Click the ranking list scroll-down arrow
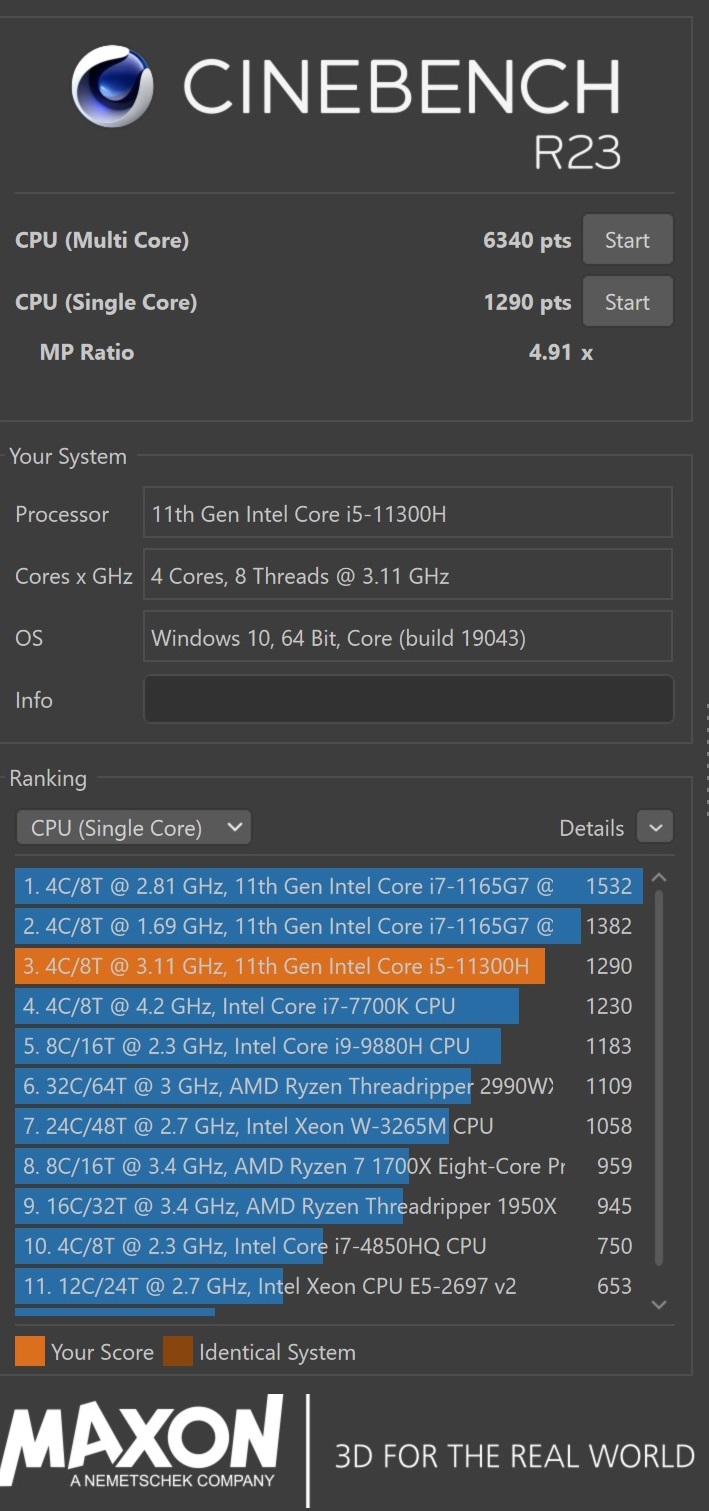Screen dimensions: 709x1511 point(658,1304)
